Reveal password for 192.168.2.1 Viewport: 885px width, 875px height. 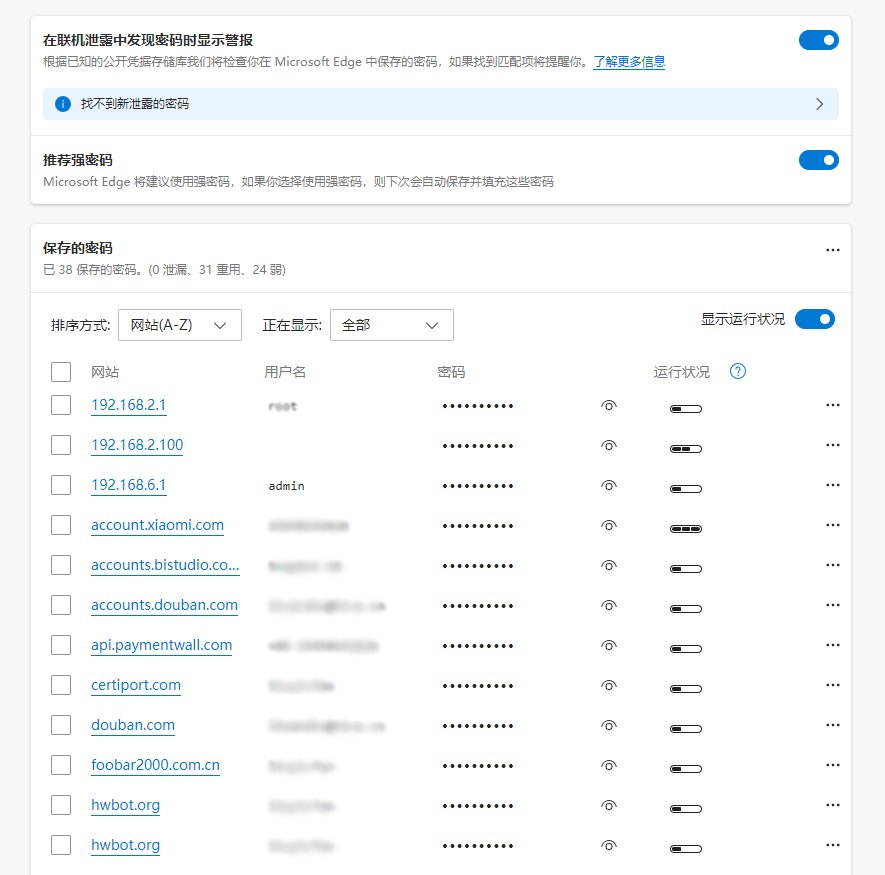point(608,405)
